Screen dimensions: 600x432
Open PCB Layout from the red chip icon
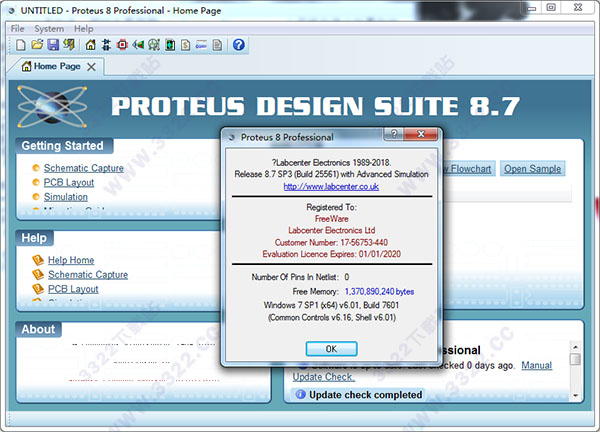point(122,45)
